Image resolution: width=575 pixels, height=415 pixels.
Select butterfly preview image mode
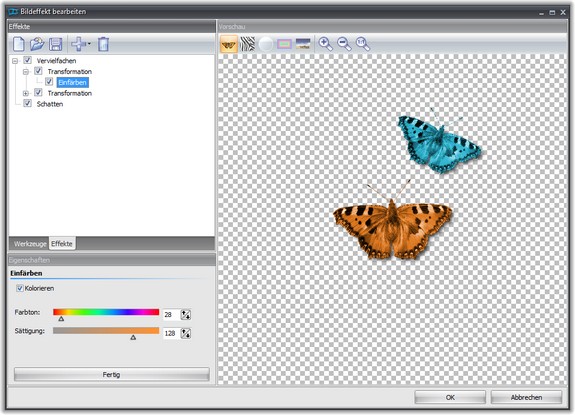pos(229,44)
